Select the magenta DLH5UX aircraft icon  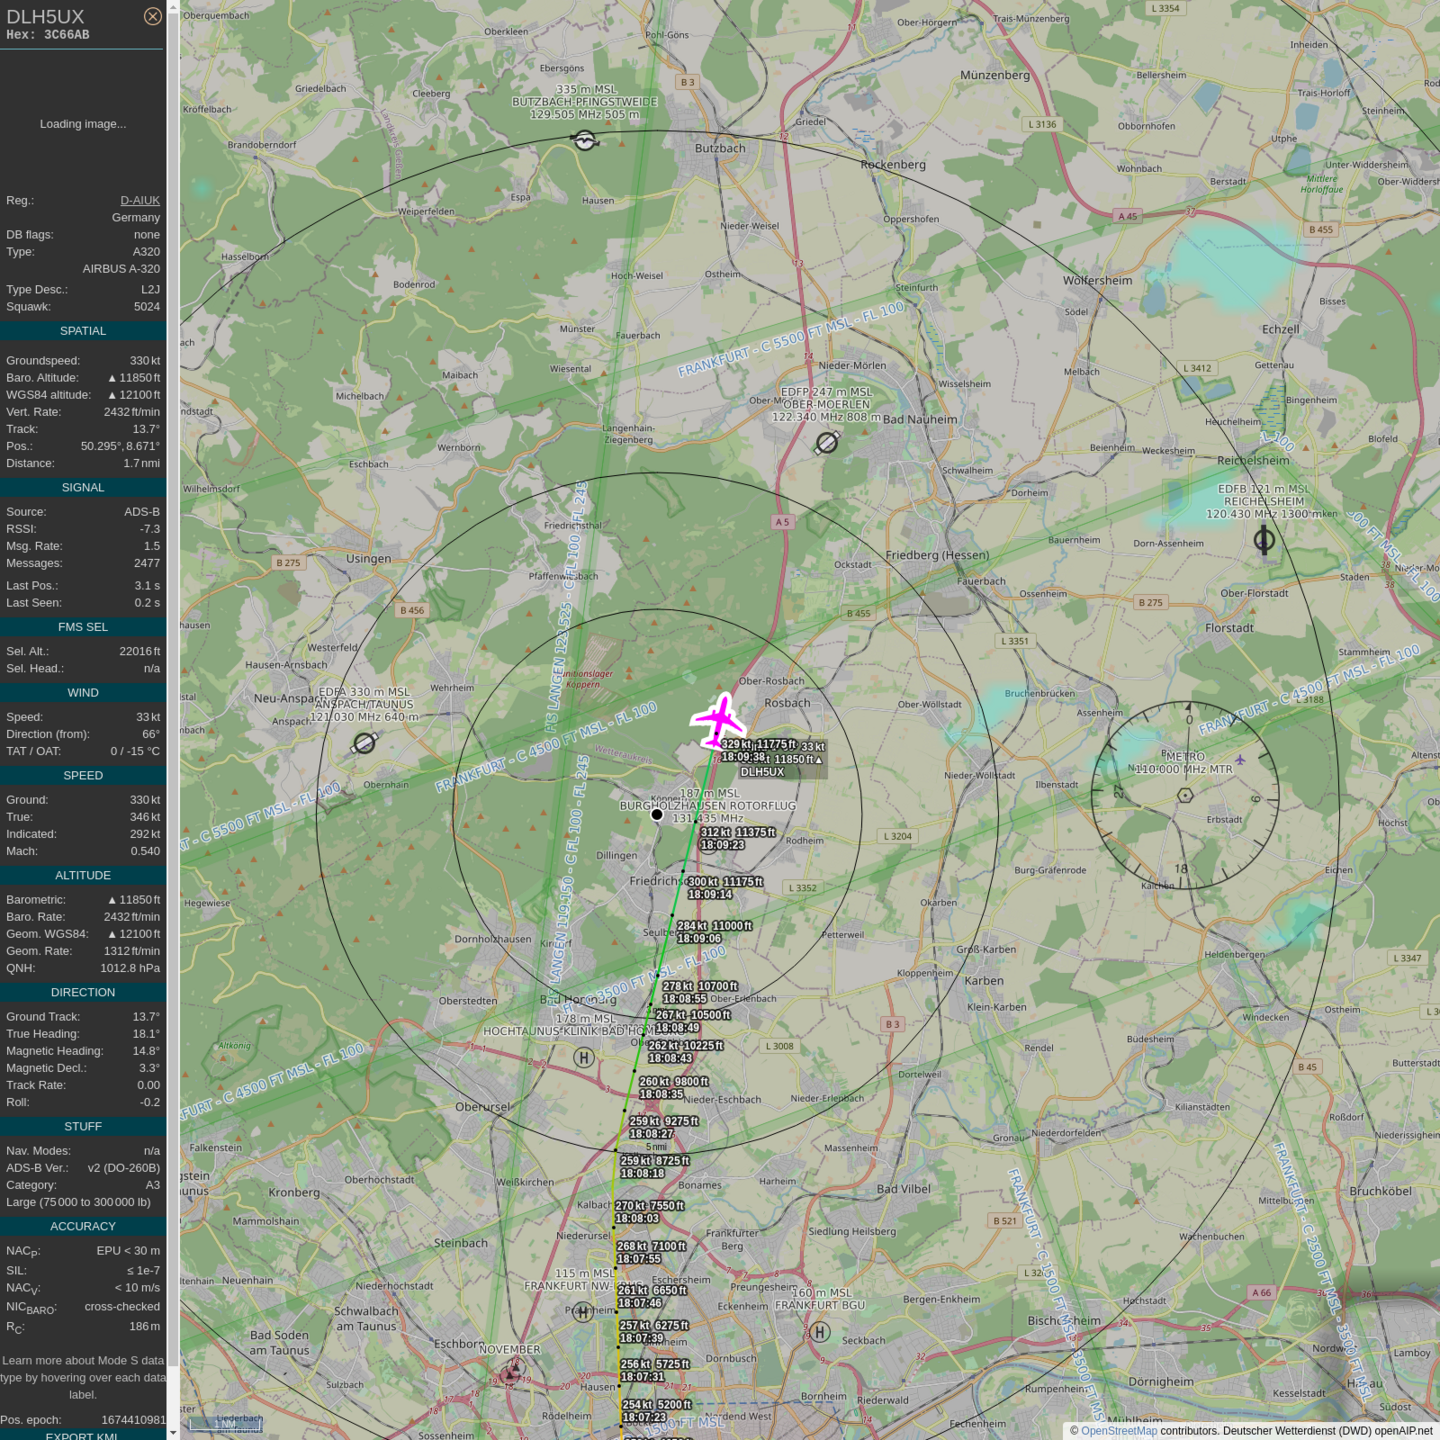coord(719,720)
